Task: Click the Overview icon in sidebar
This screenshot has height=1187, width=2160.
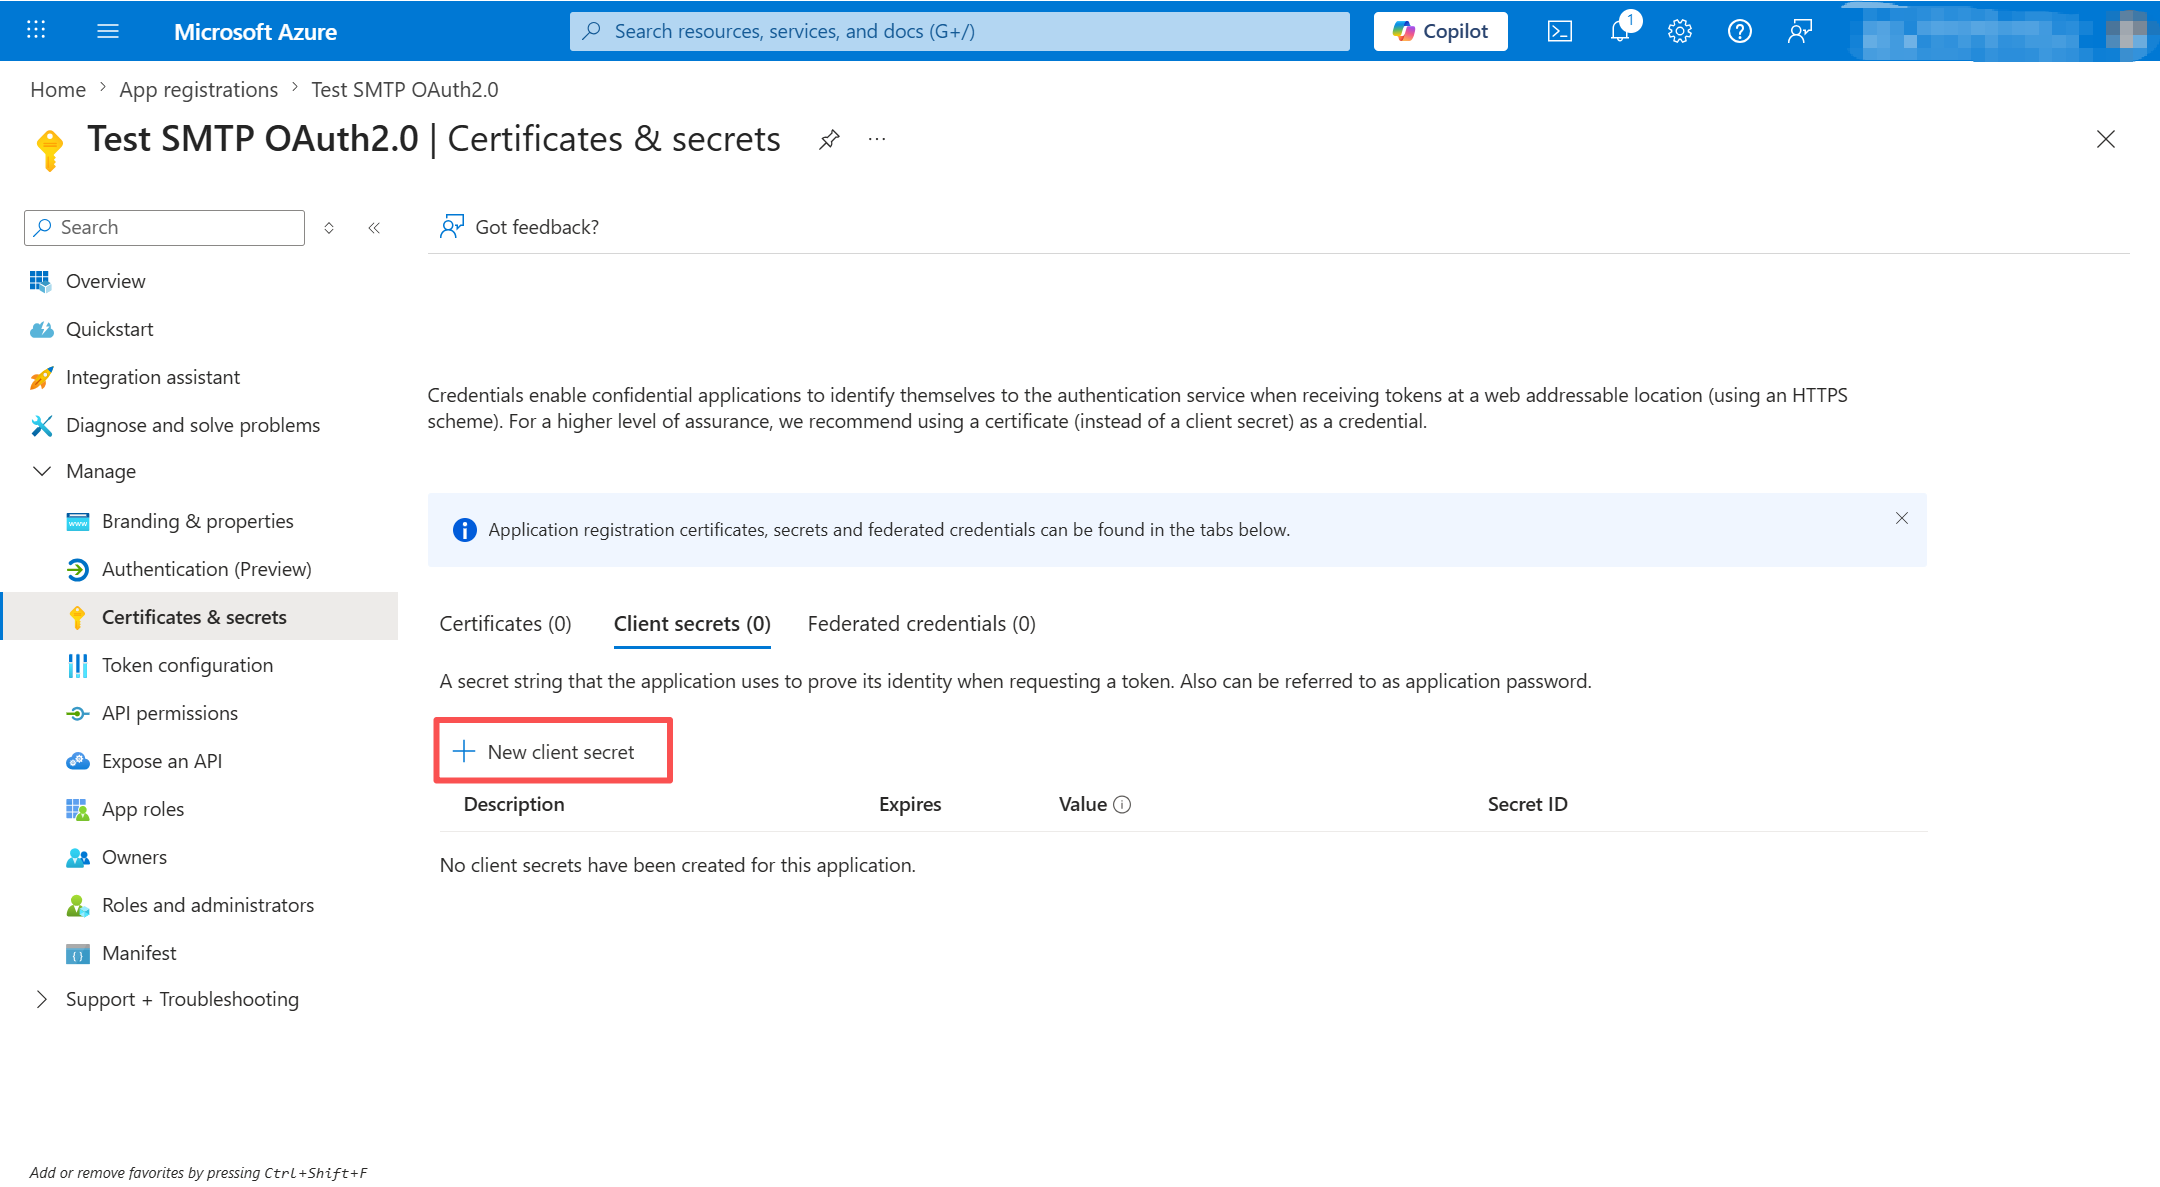Action: (x=41, y=281)
